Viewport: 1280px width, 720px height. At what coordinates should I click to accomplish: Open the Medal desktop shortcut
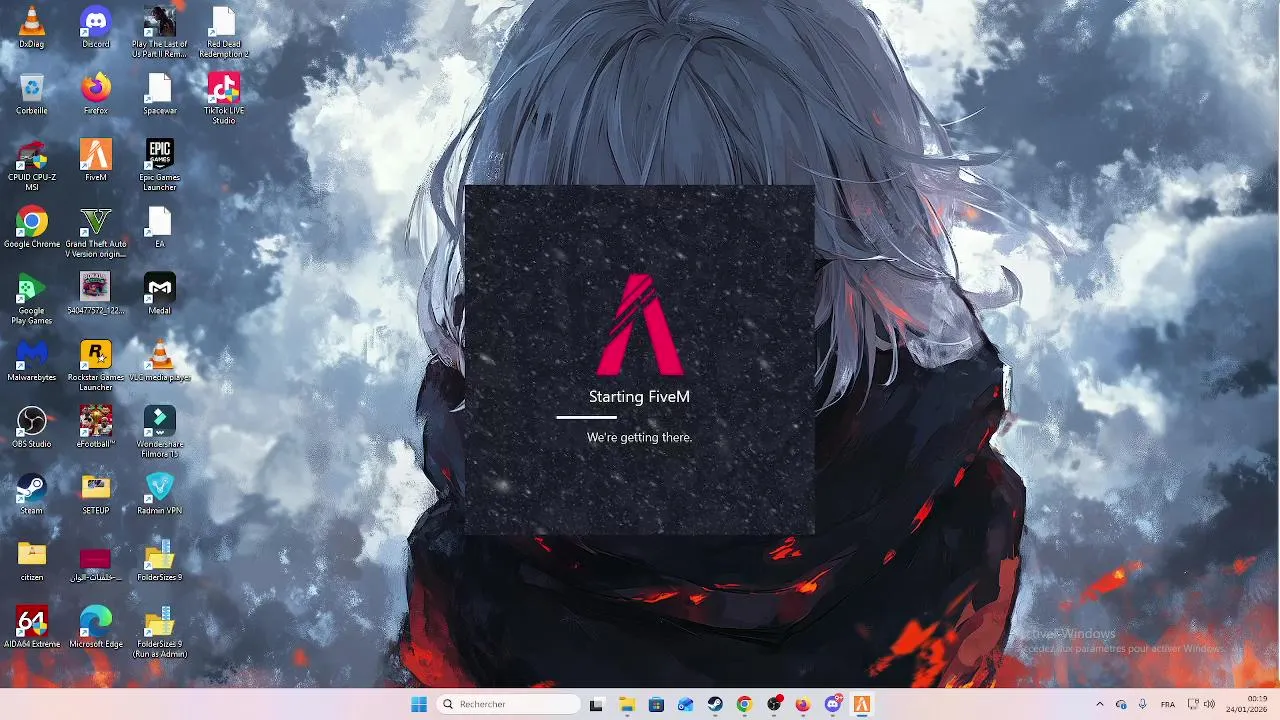[x=160, y=294]
